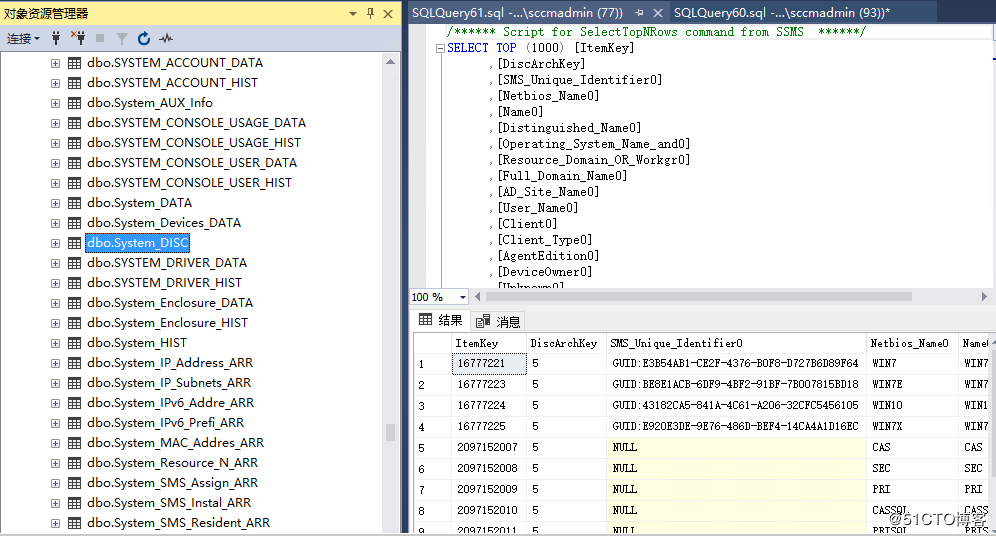Screen dimensions: 996x536
Task: Click the Refresh icon in Object Explorer
Action: 144,39
